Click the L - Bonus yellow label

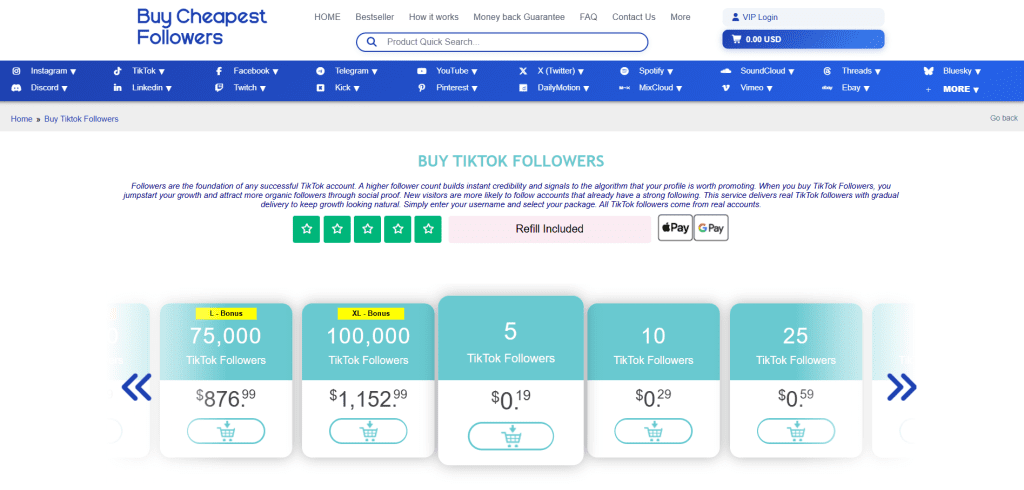click(x=226, y=314)
